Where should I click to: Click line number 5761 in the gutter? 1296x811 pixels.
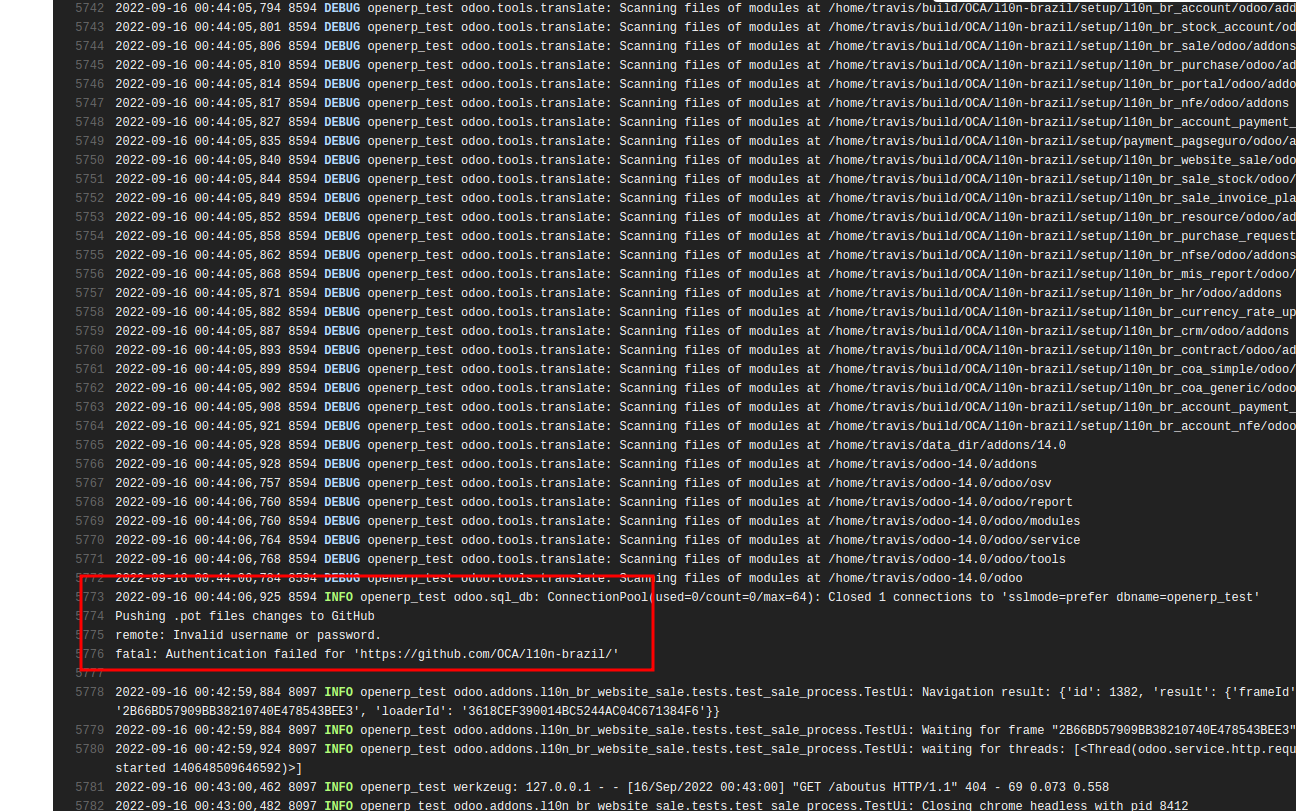click(89, 369)
